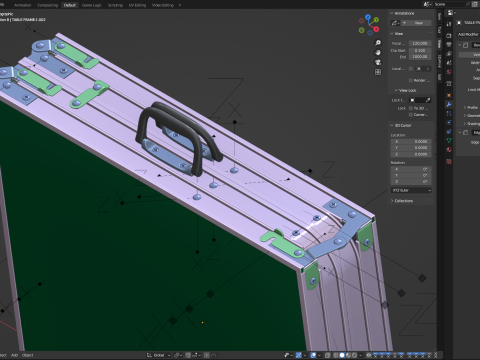The image size is (480, 360).
Task: Toggle X-ray mode in viewport header
Action: 328,355
